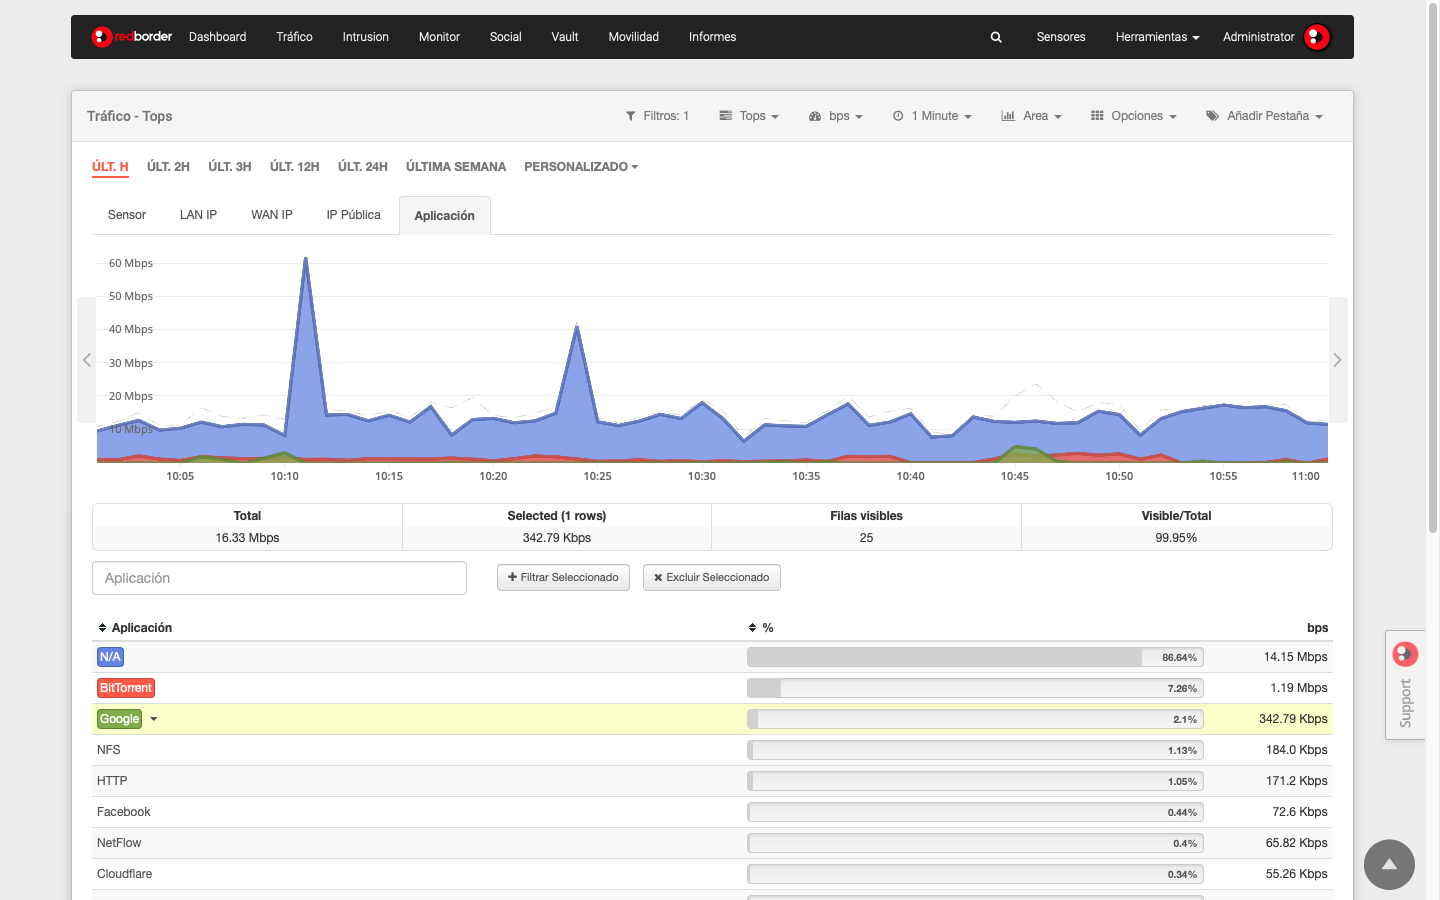Open the search magnifier icon
This screenshot has height=900, width=1440.
996,37
